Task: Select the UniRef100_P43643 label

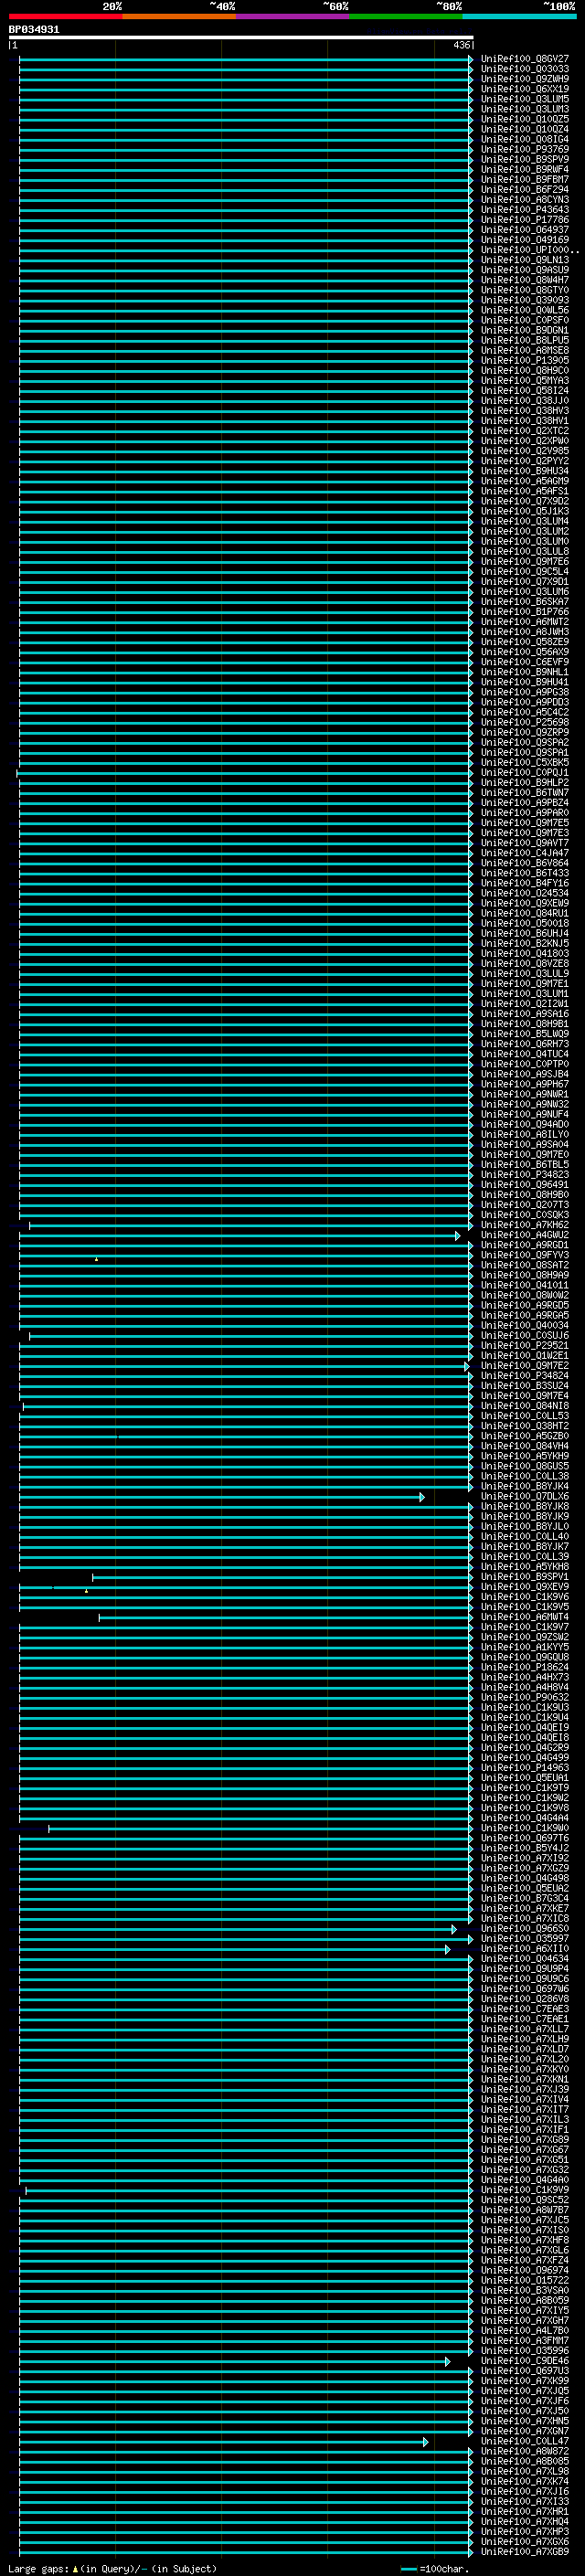Action: (525, 209)
